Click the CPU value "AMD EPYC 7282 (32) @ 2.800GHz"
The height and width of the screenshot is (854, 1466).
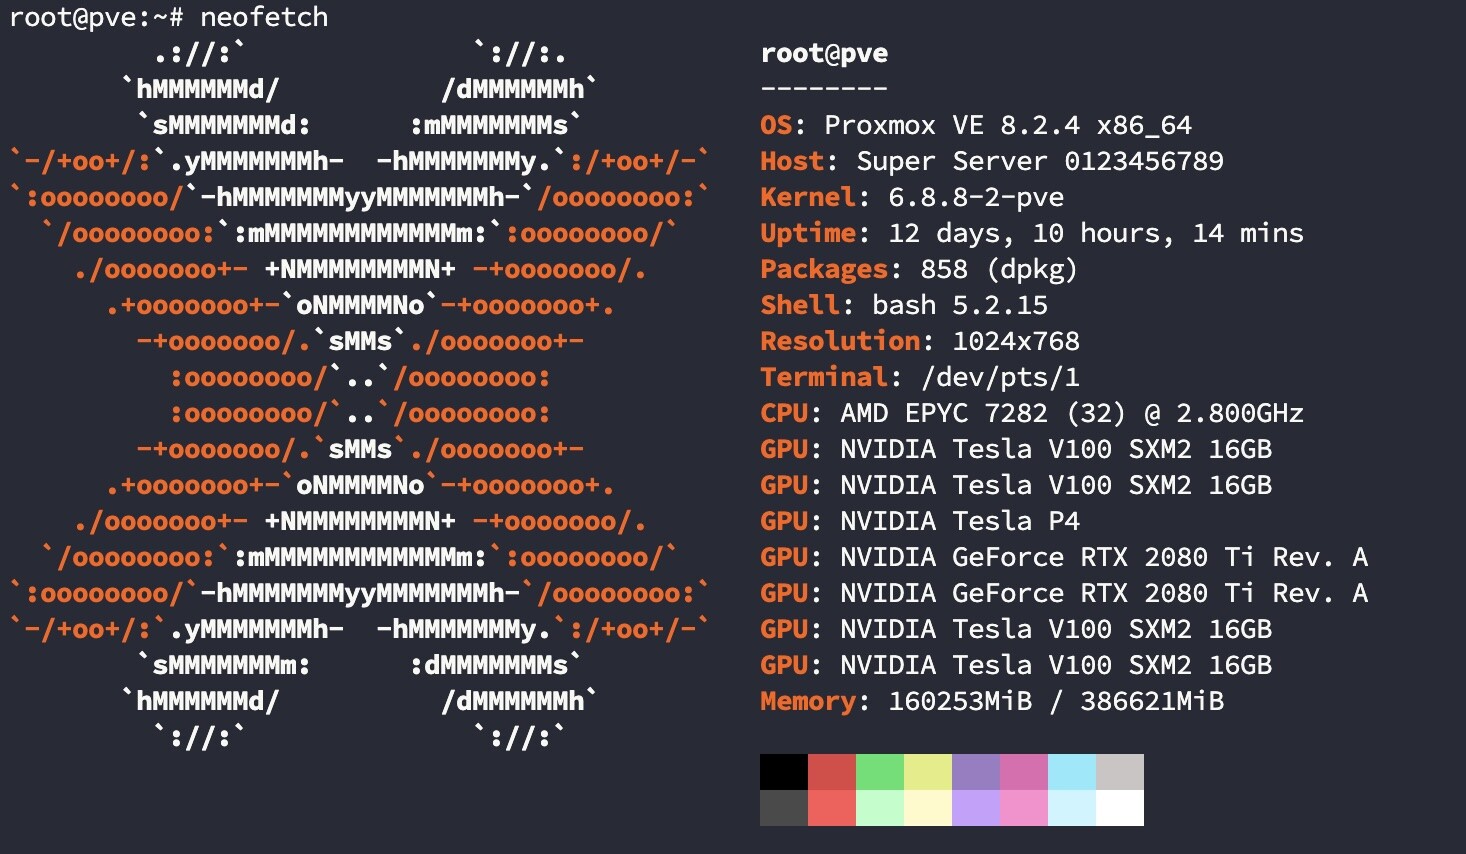pyautogui.click(x=1072, y=414)
